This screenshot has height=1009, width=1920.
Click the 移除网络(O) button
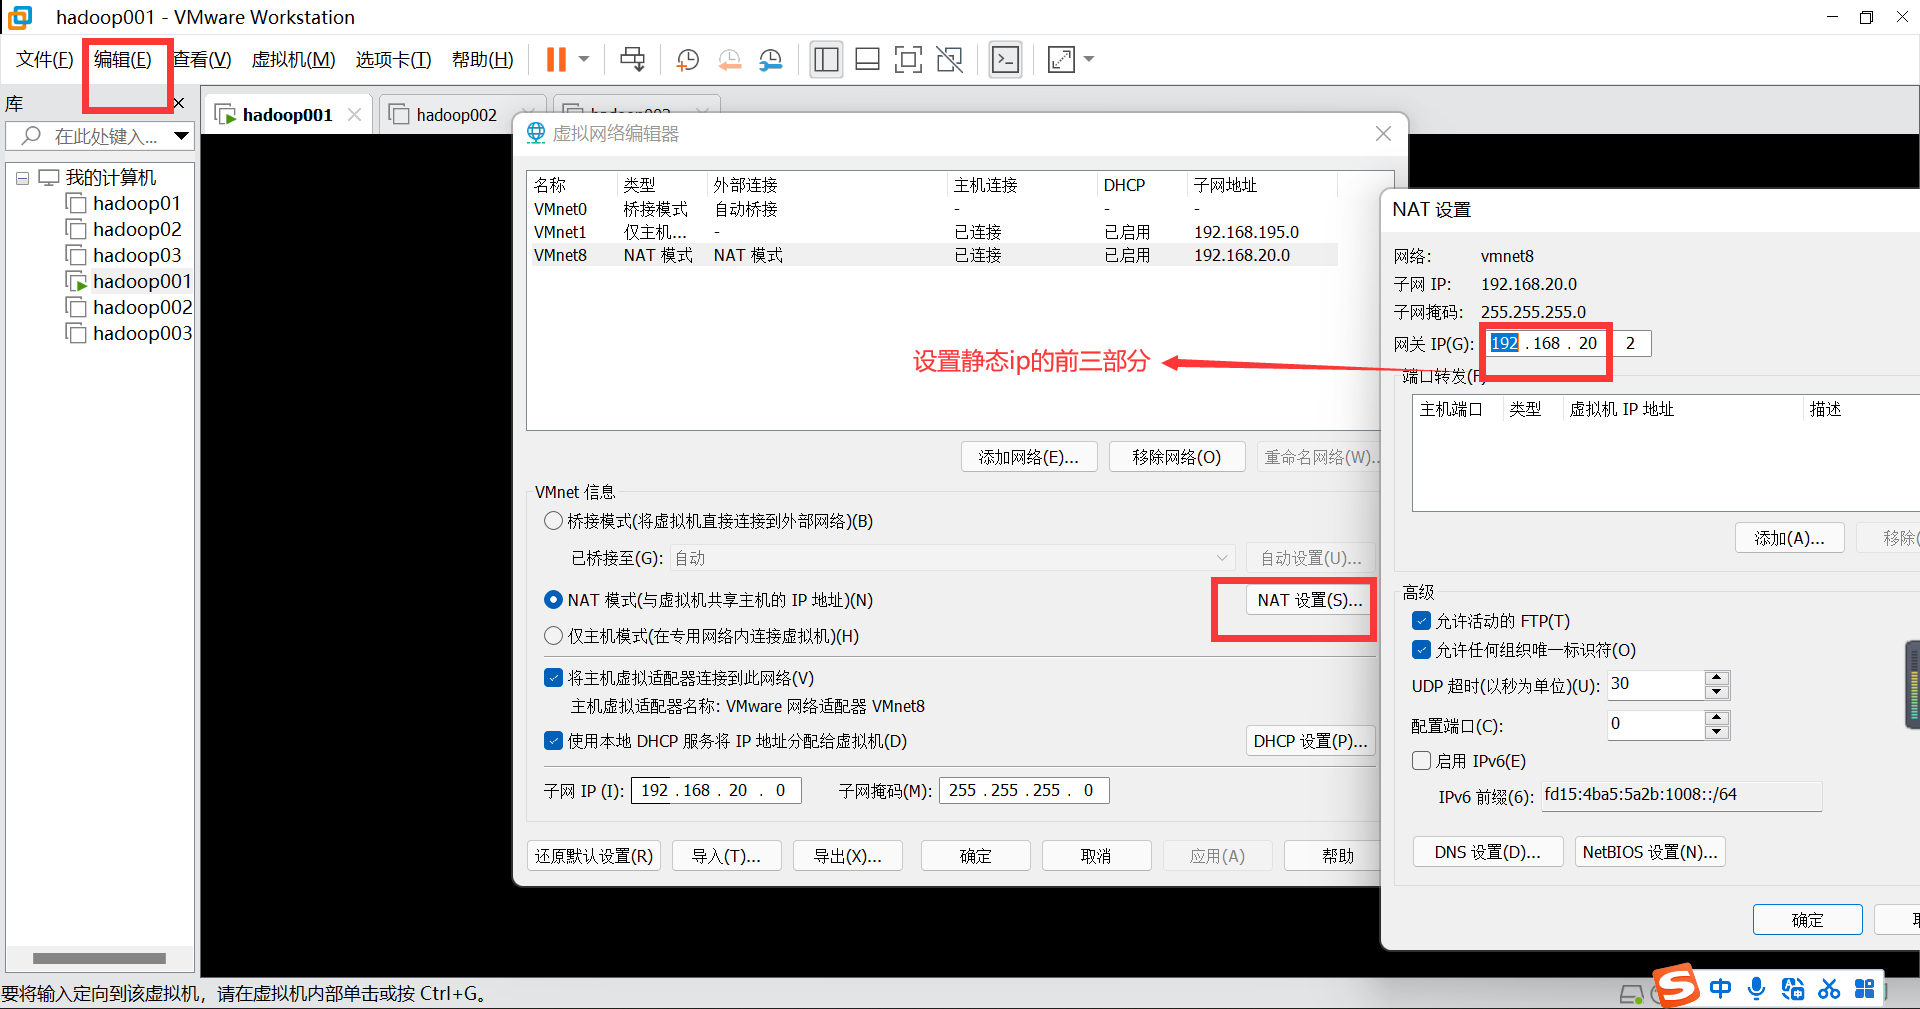point(1177,457)
